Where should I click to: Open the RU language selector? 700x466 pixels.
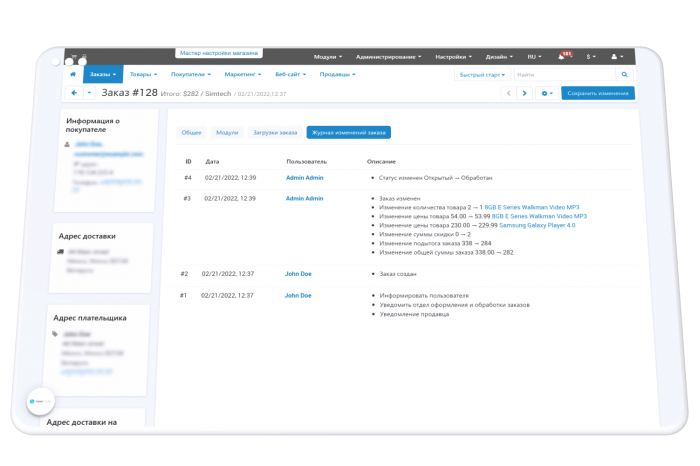534,57
